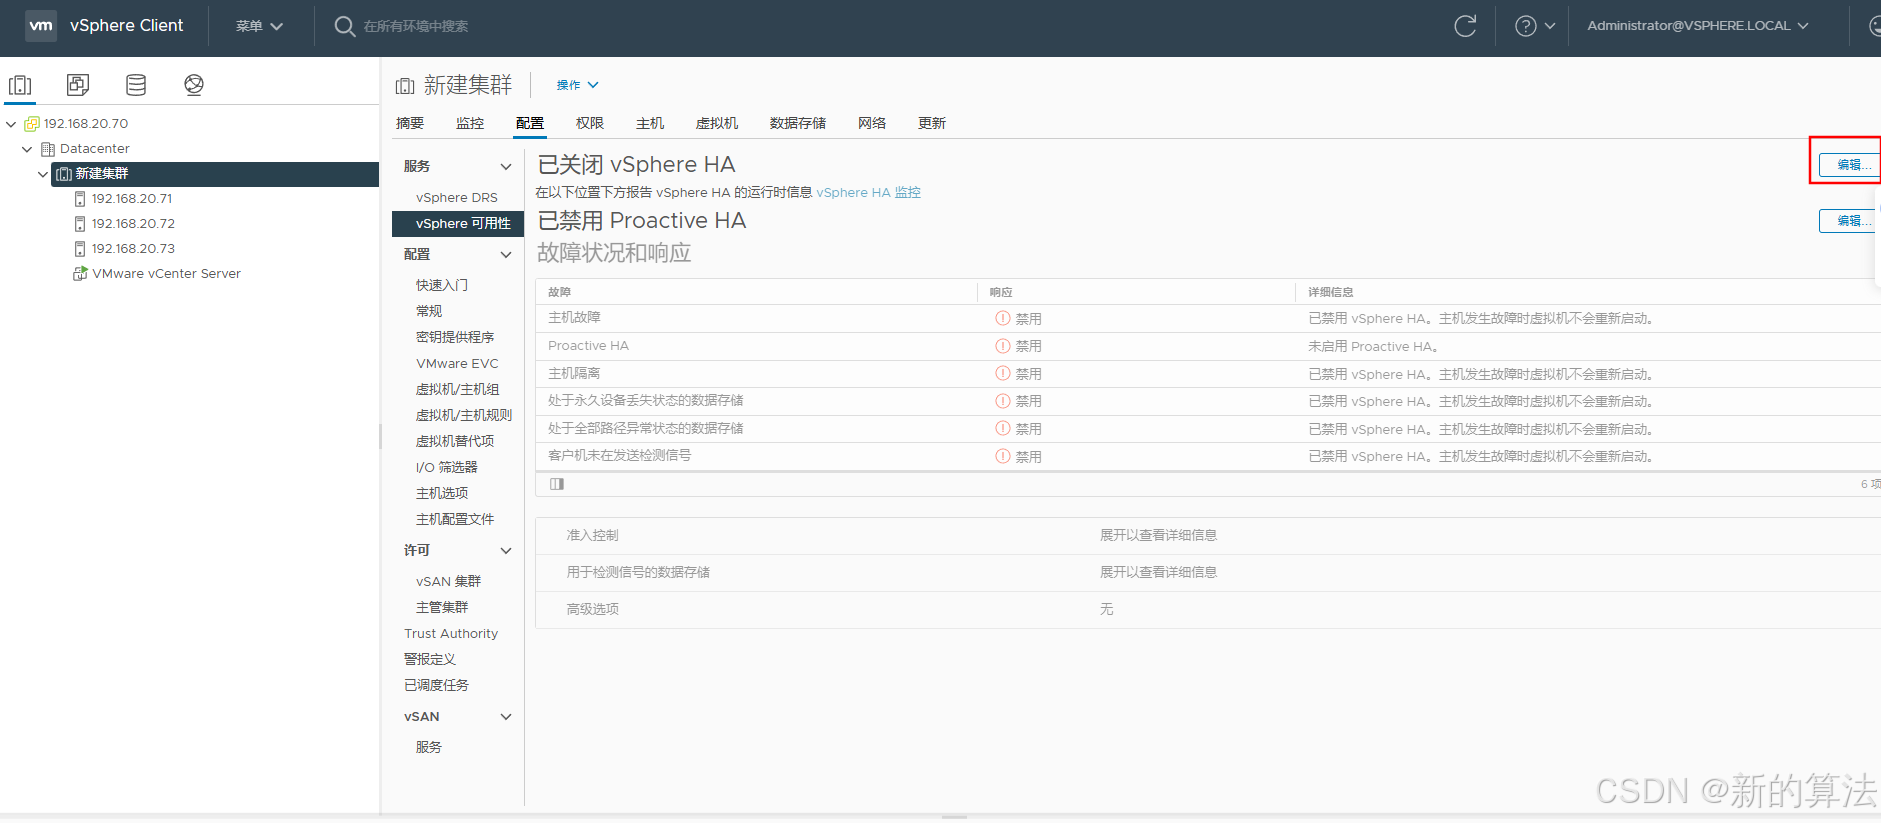
Task: Switch to the 主机 tab
Action: coord(650,123)
